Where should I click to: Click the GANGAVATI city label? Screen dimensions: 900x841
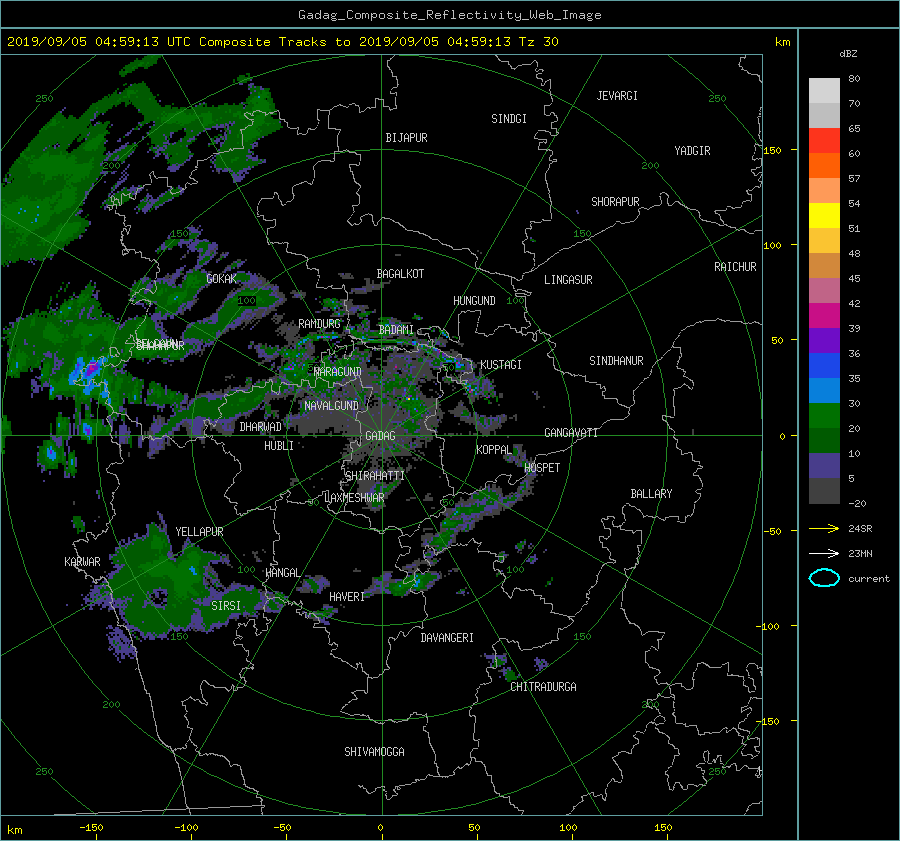coord(571,433)
